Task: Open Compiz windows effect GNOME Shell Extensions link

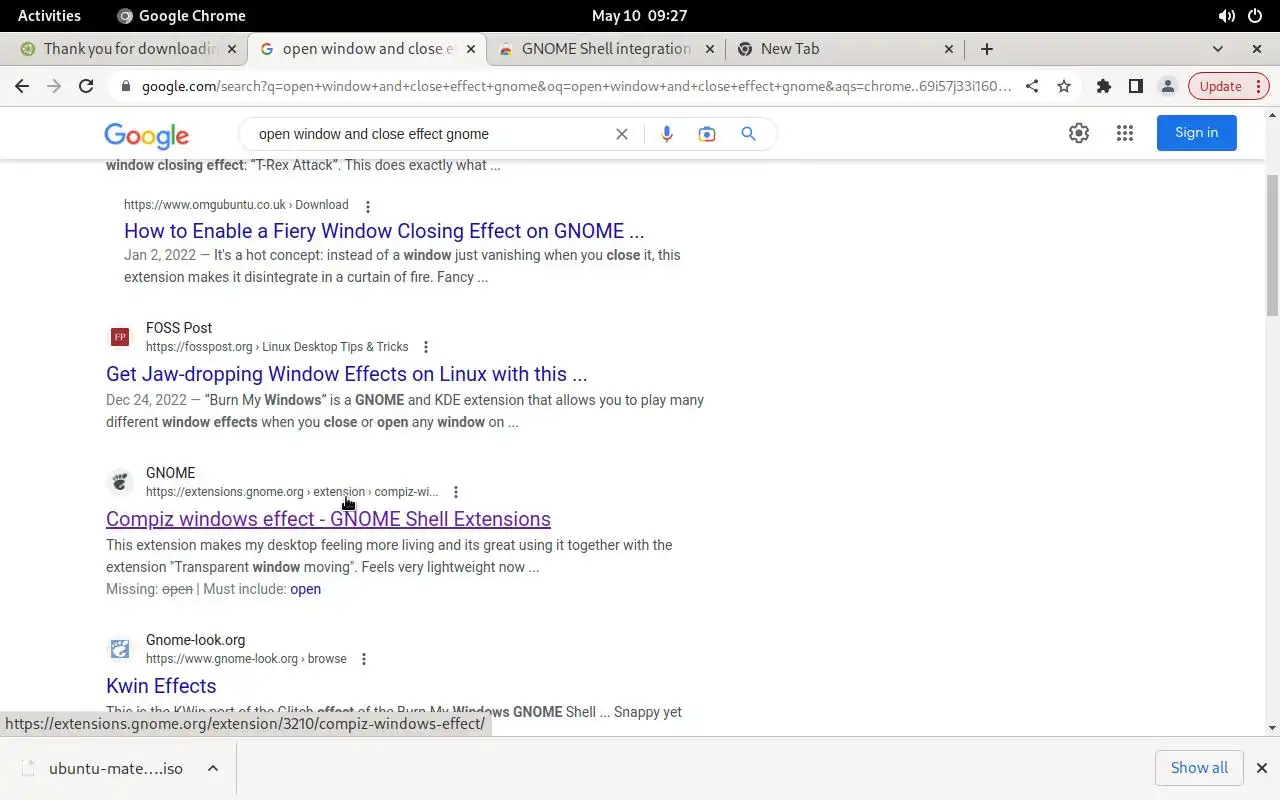Action: pyautogui.click(x=328, y=519)
